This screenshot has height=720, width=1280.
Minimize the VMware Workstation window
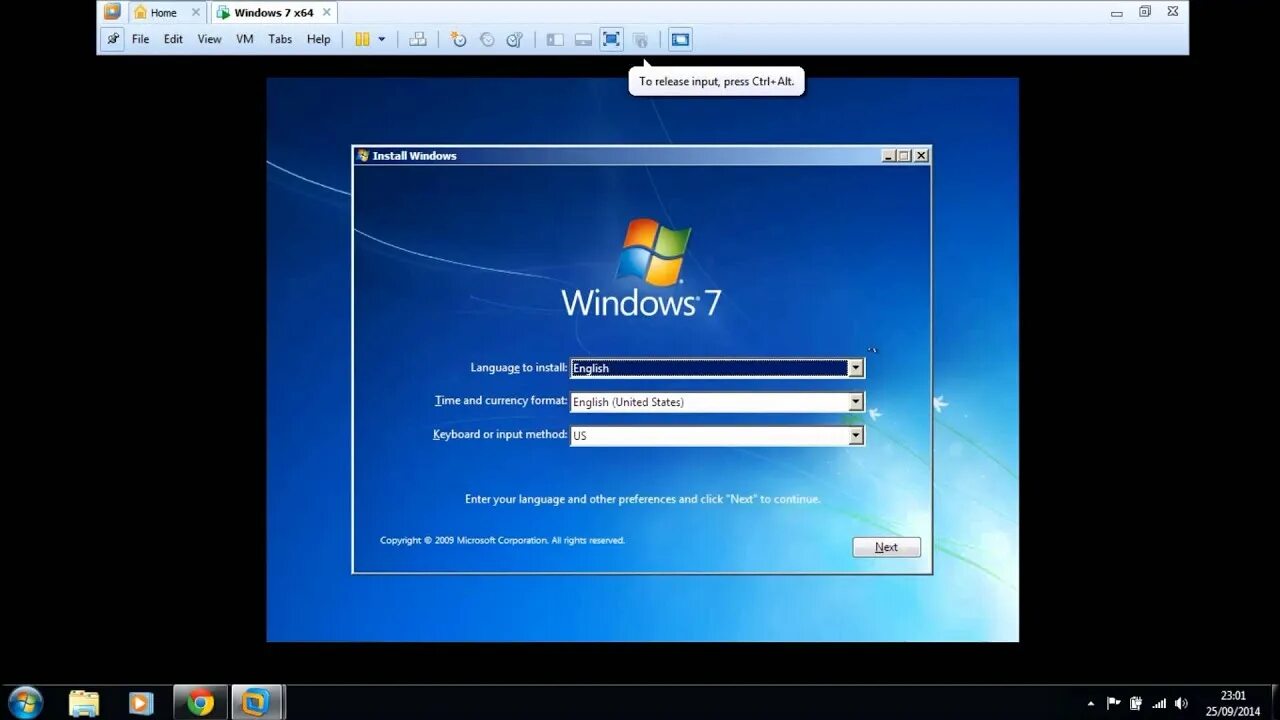pyautogui.click(x=1116, y=13)
